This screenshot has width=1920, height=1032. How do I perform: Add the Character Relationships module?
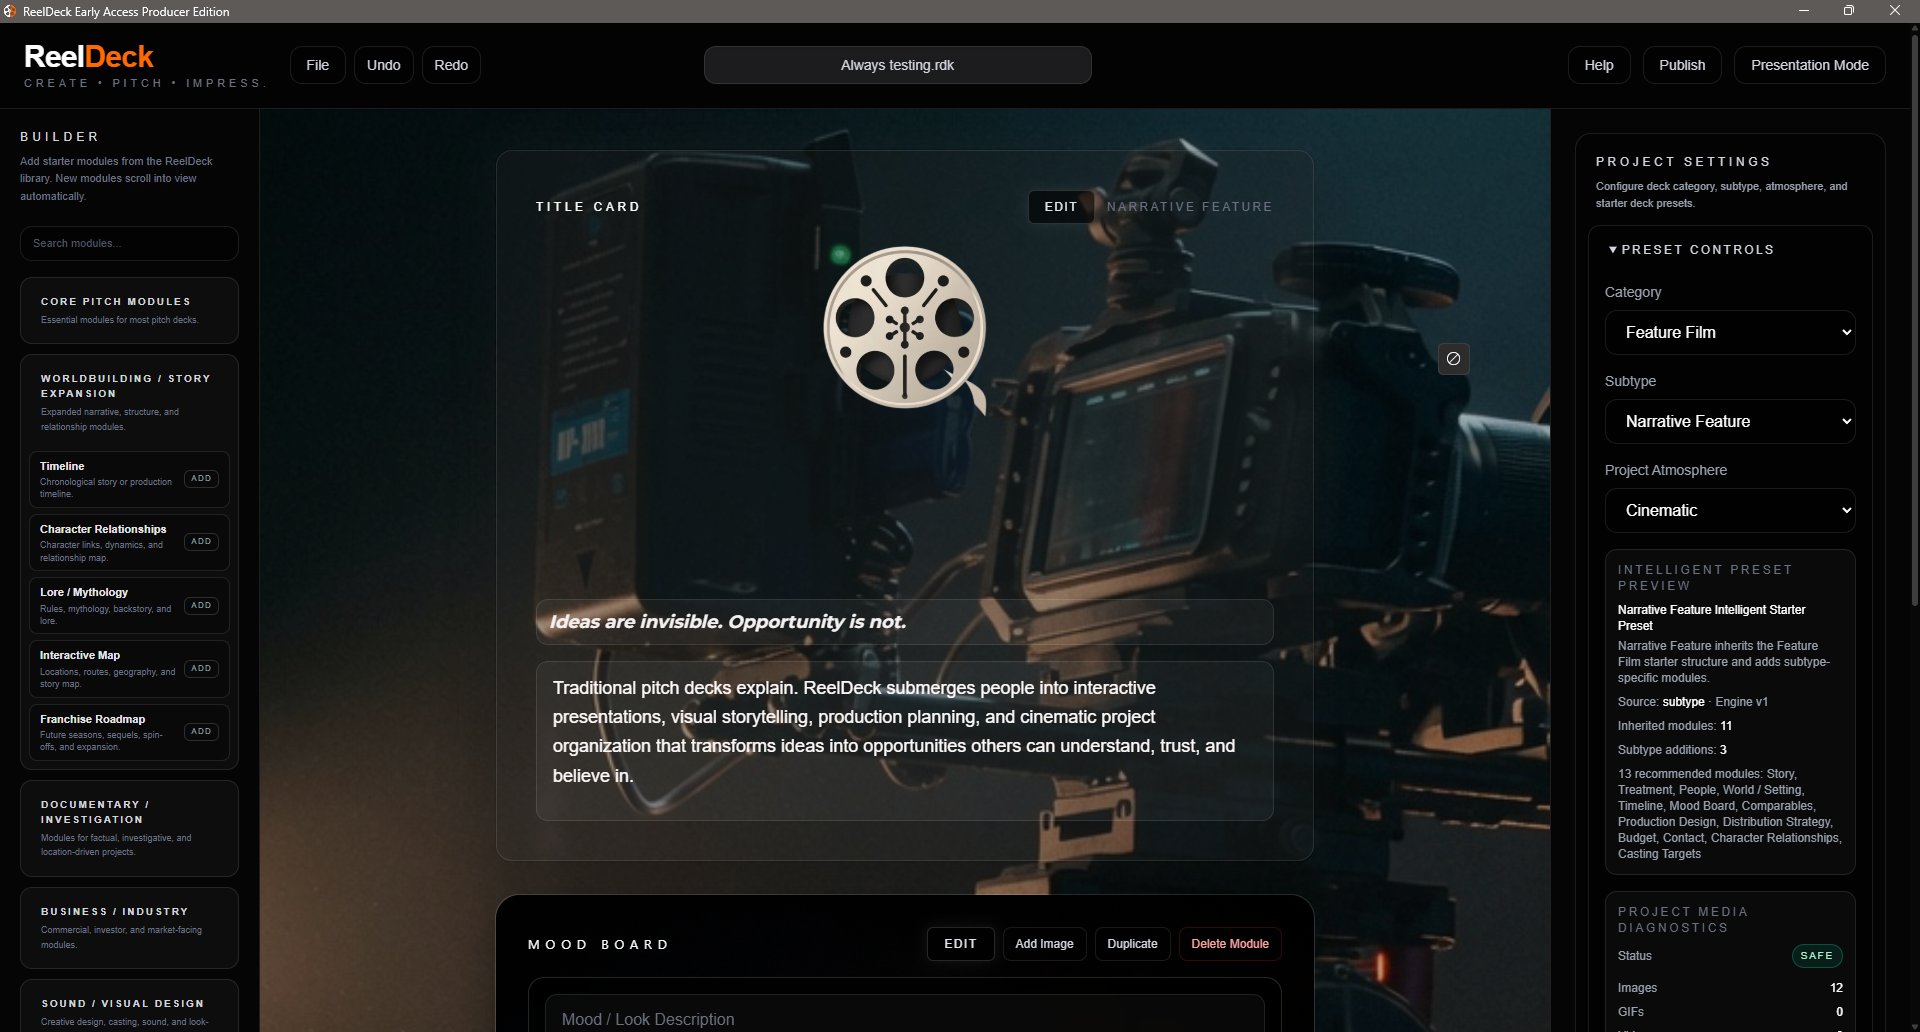click(x=201, y=542)
